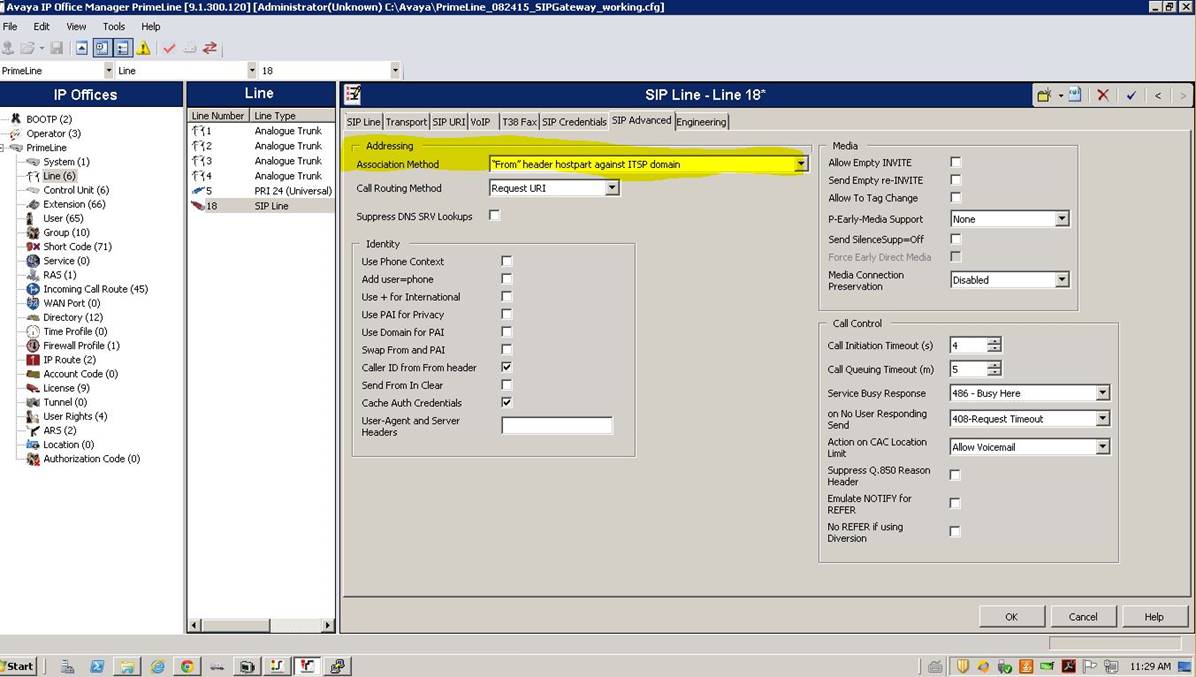
Task: Toggle Suppress DNS SRV Lookups checkbox
Action: pos(494,216)
